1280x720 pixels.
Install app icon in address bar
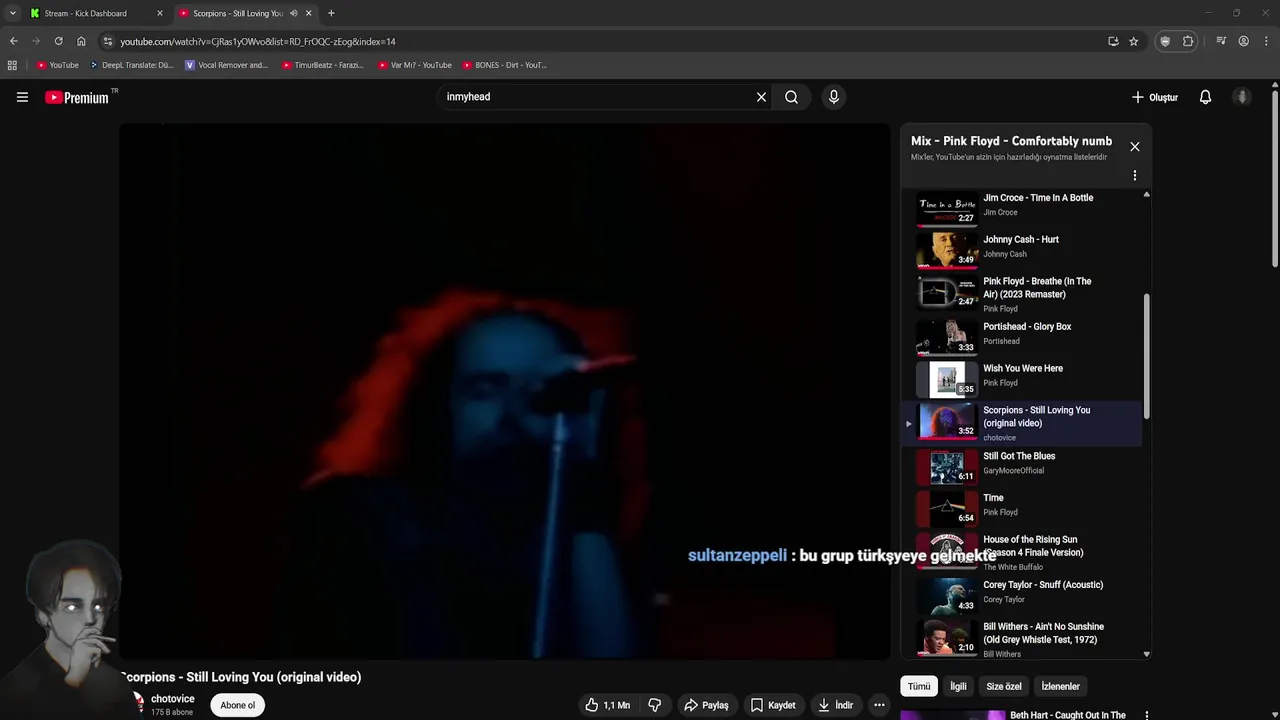point(1113,41)
